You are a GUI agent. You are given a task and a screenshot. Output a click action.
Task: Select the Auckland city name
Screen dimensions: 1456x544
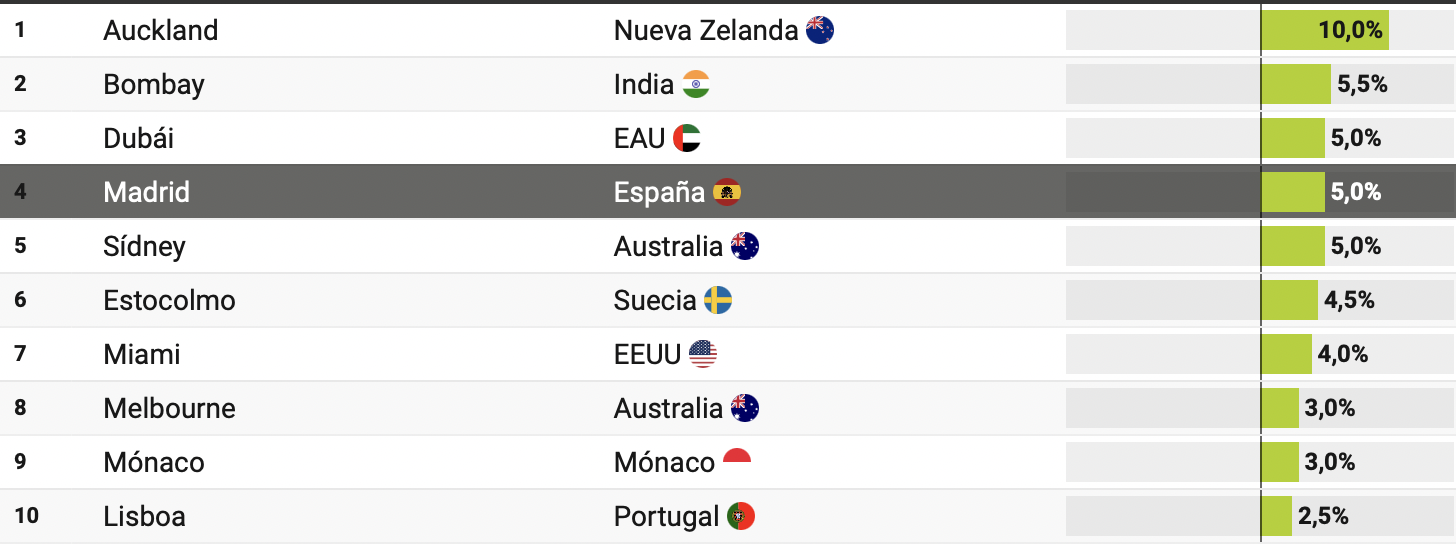(x=161, y=30)
